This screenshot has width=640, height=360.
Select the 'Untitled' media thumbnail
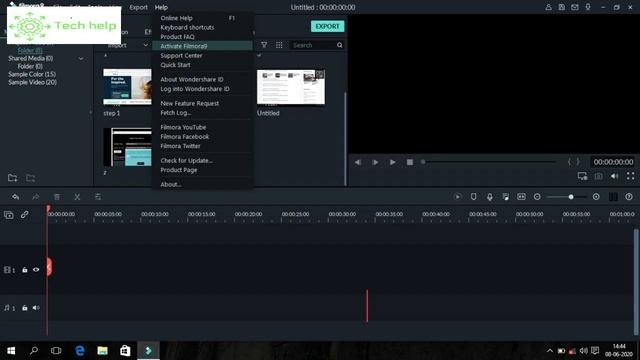(291, 87)
